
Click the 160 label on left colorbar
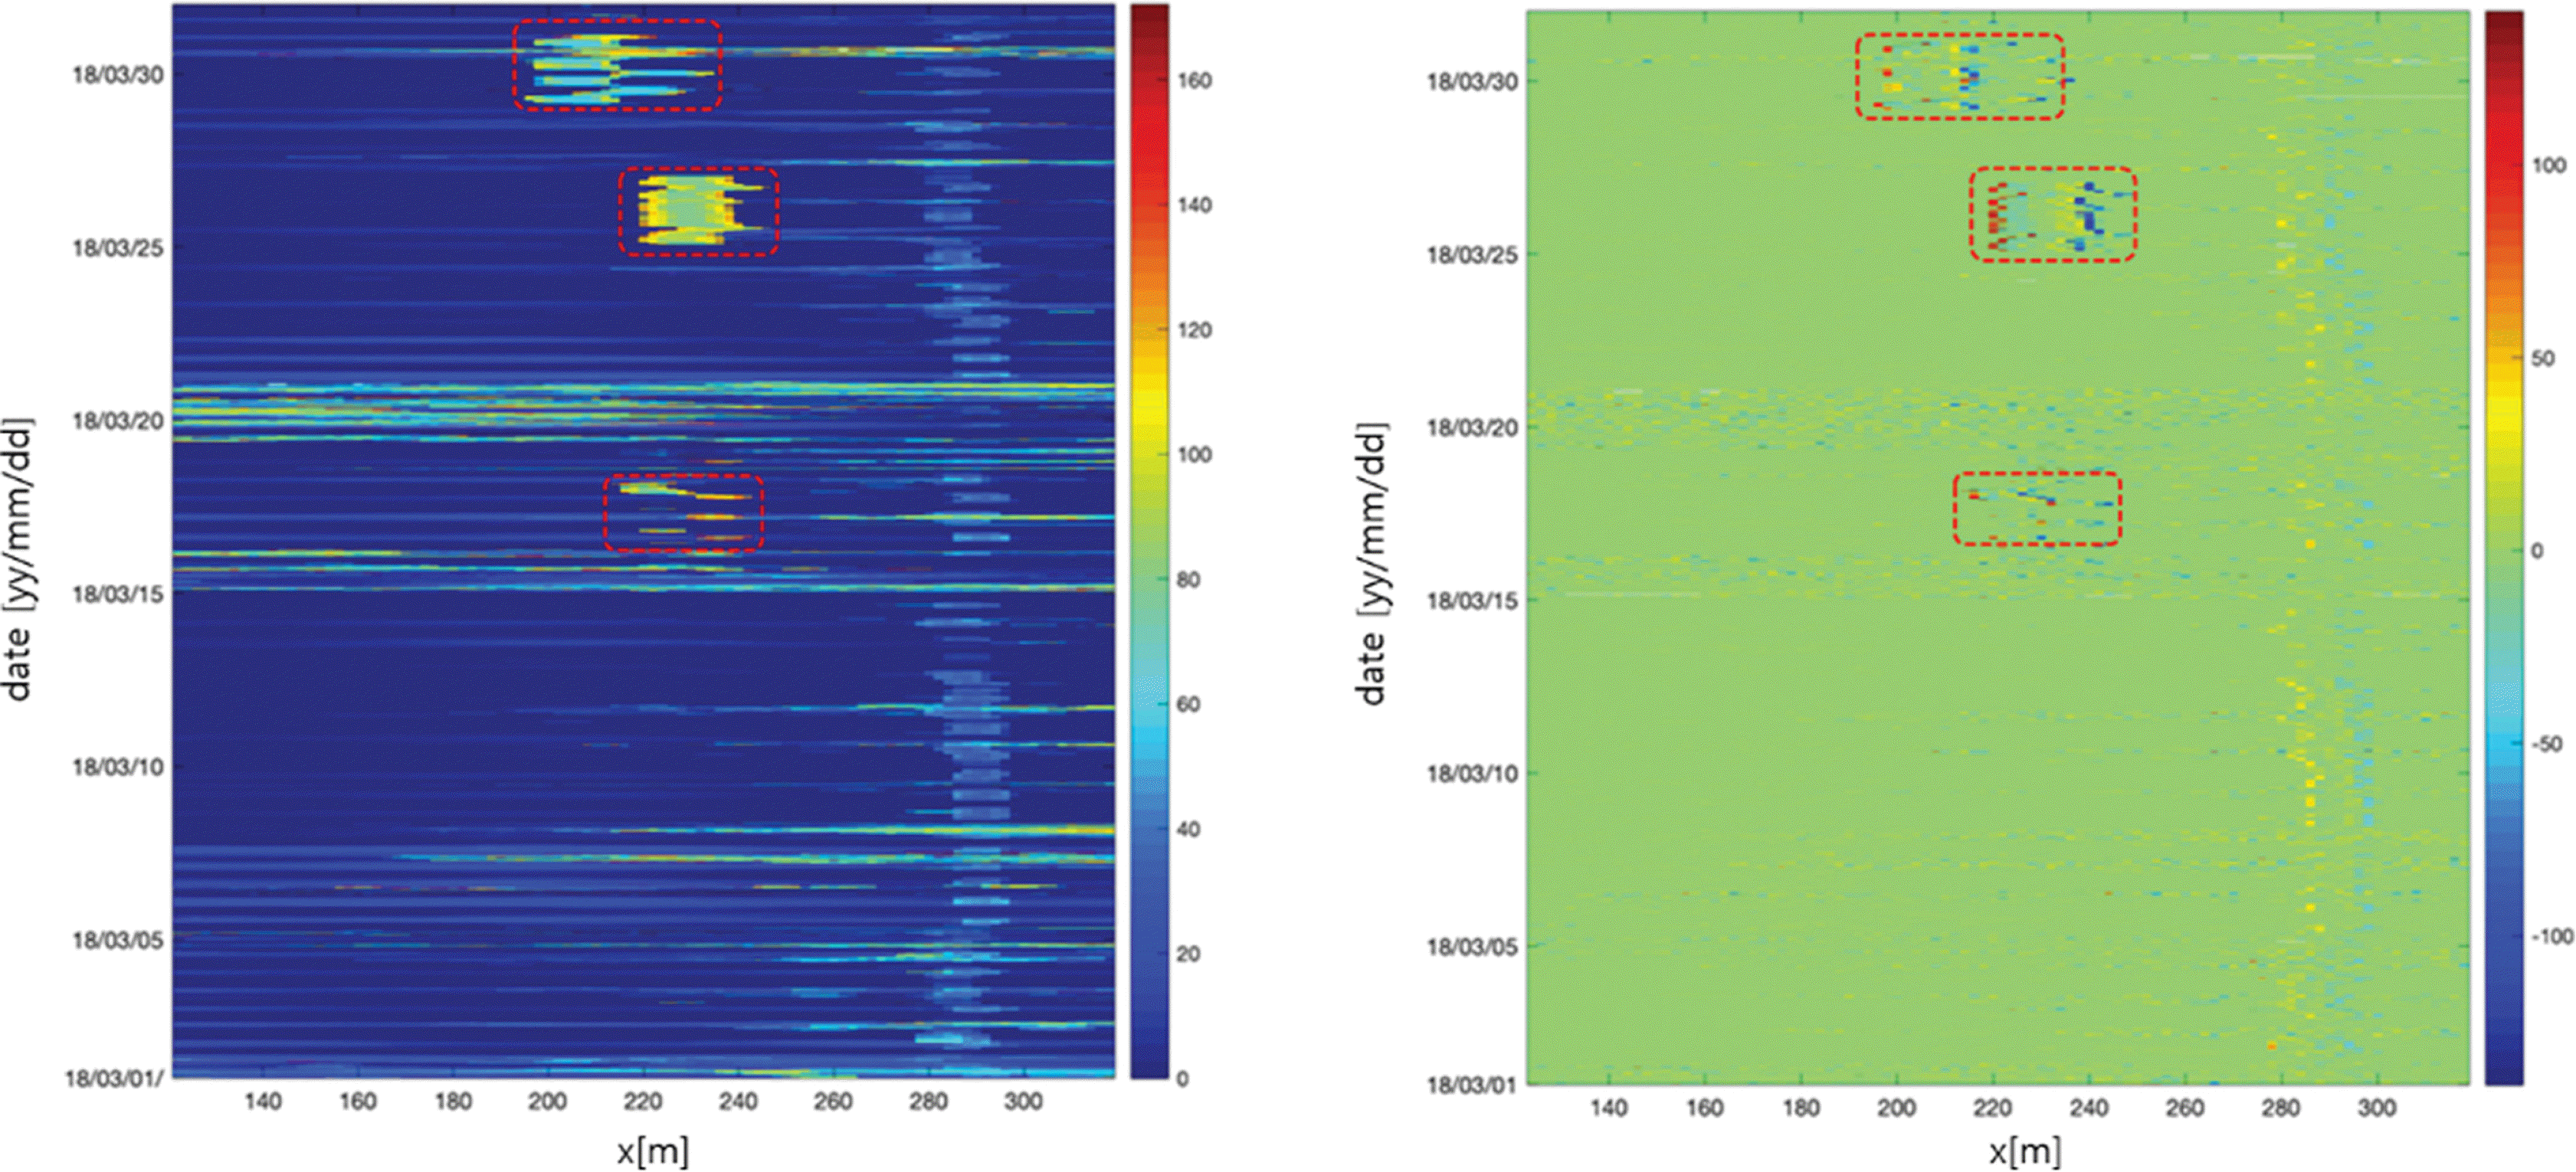click(x=1194, y=81)
